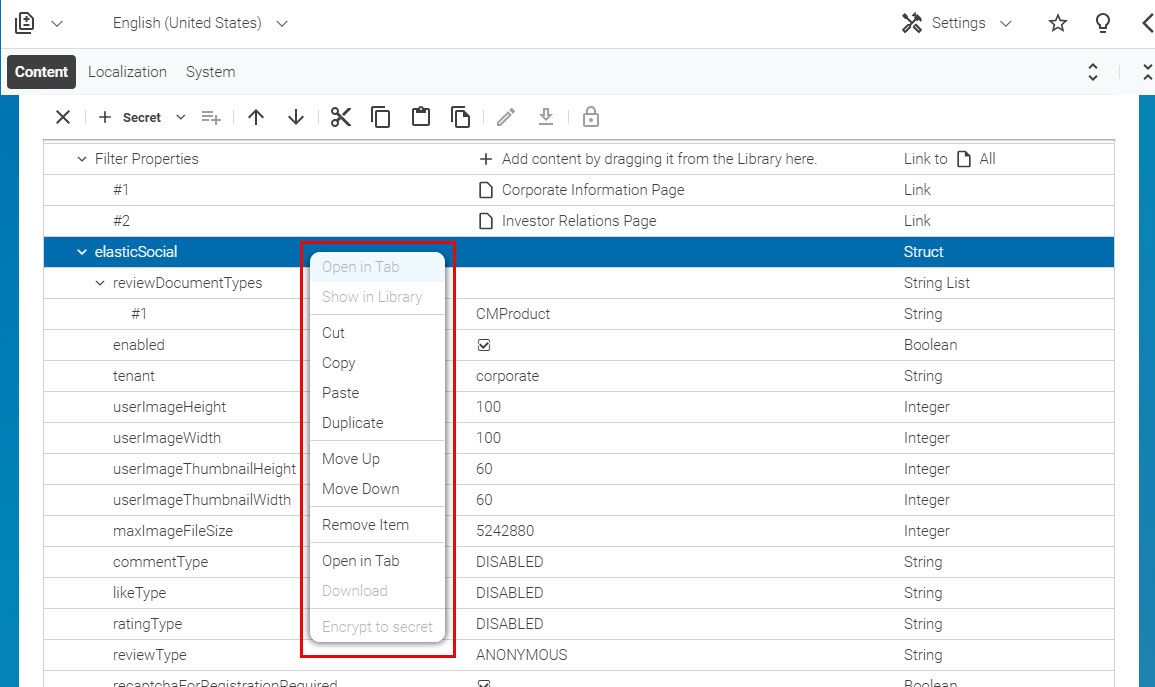Uncheck the enabled property checkbox
The width and height of the screenshot is (1155, 687).
click(x=484, y=344)
